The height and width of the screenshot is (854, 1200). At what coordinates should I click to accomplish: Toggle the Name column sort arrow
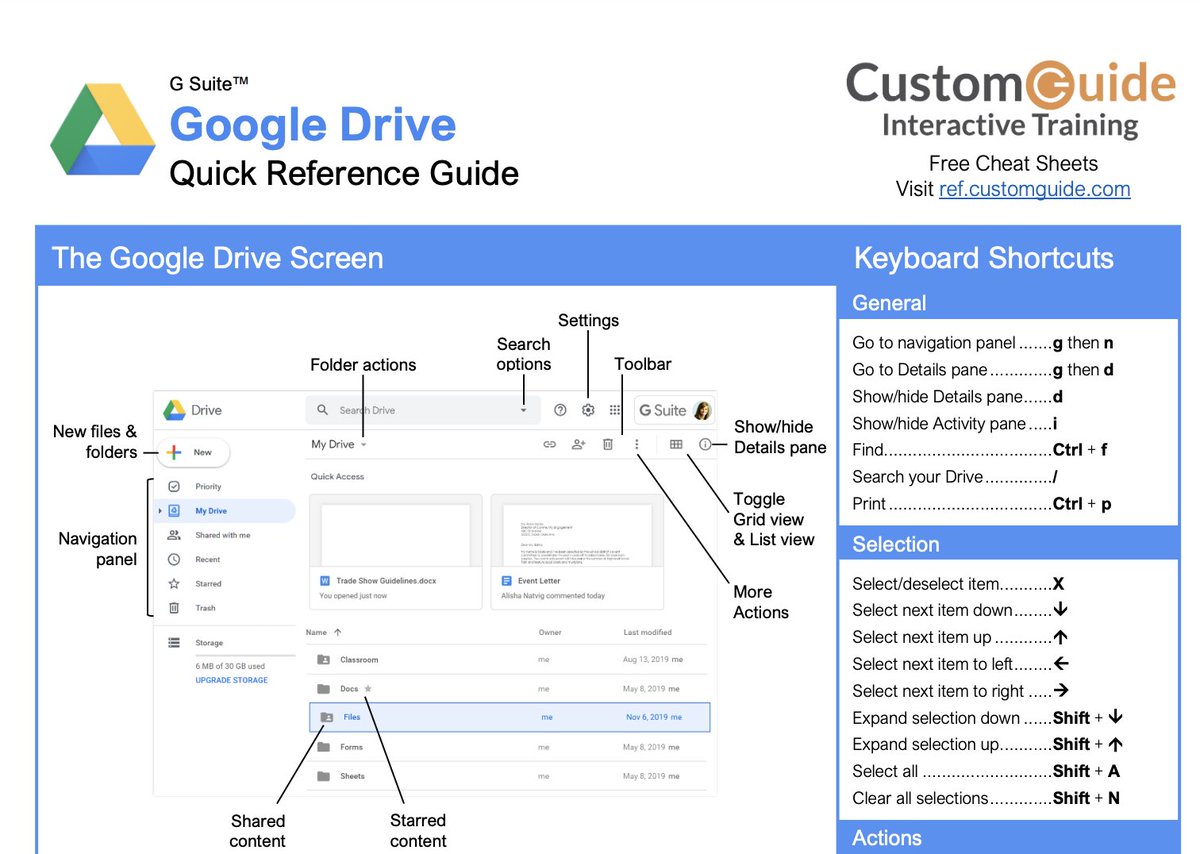tap(337, 632)
